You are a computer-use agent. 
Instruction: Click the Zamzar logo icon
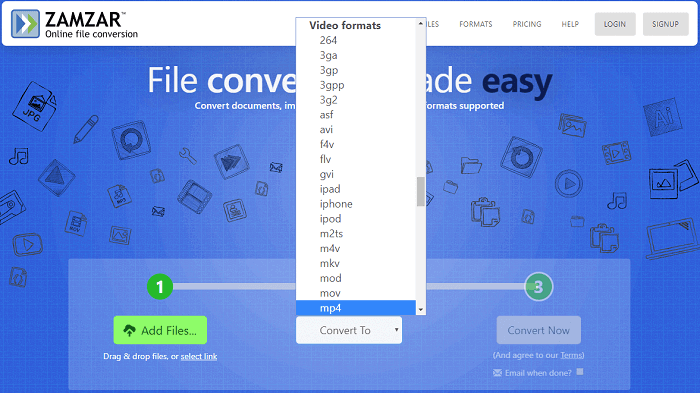(25, 24)
